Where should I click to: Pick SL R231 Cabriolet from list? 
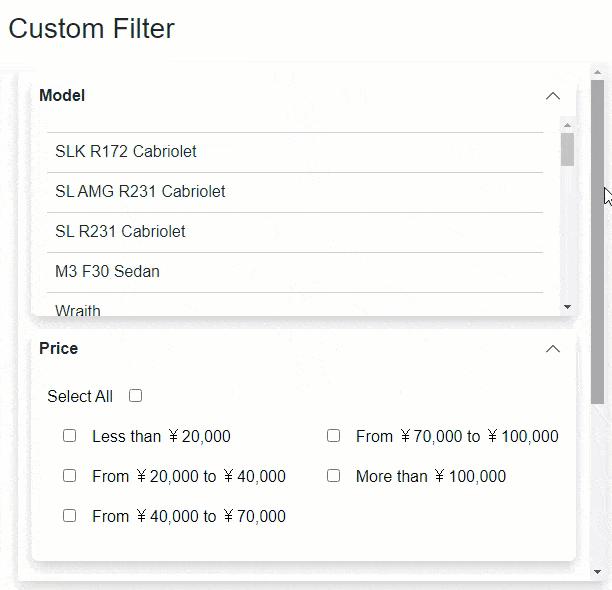click(295, 232)
